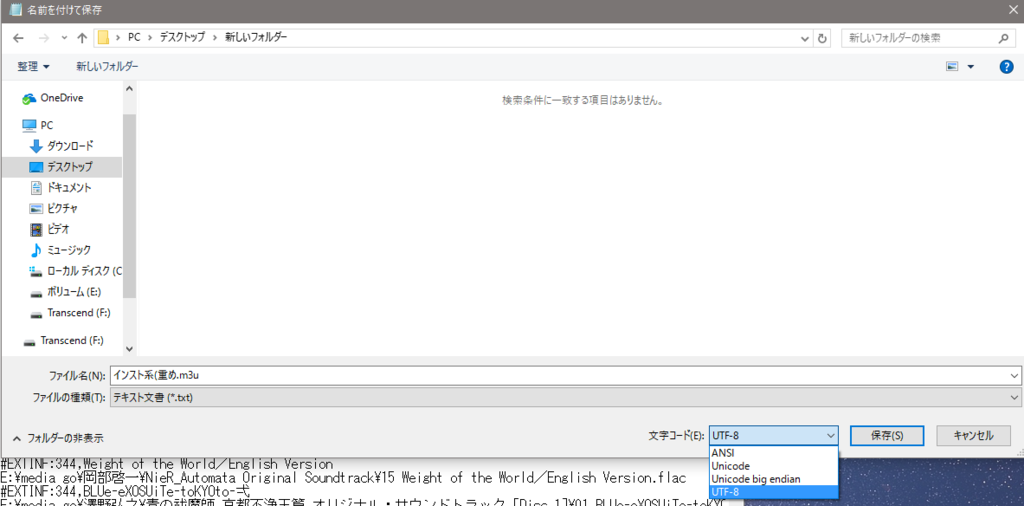The width and height of the screenshot is (1024, 506).
Task: Select 新しいフォルダー in the address path
Action: click(256, 38)
